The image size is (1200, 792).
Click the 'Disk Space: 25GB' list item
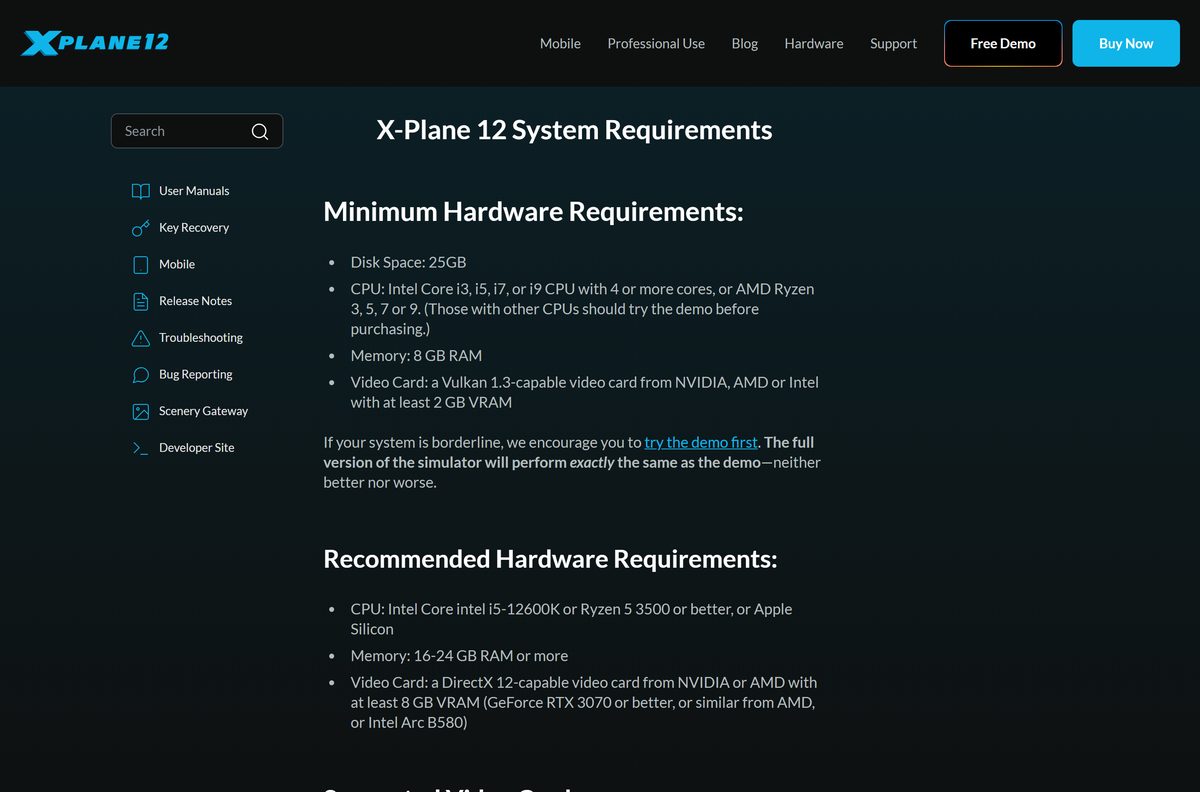coord(408,262)
